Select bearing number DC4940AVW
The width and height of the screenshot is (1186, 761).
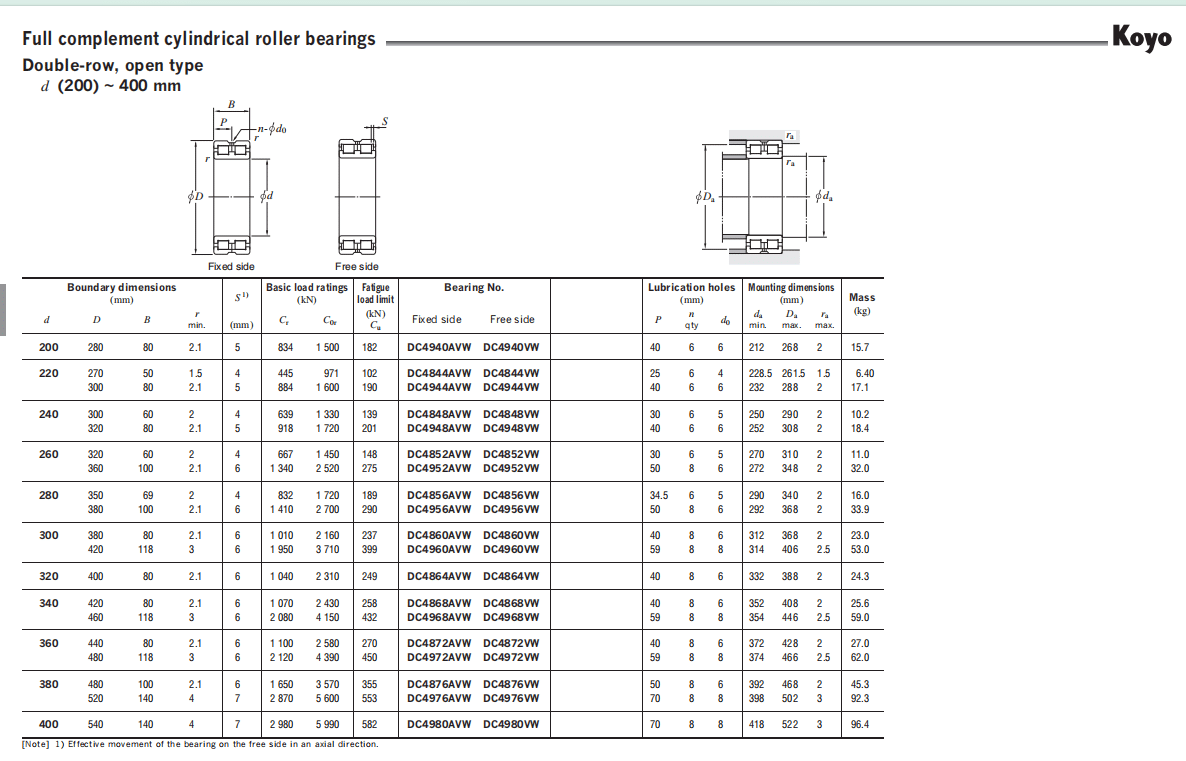tap(439, 348)
